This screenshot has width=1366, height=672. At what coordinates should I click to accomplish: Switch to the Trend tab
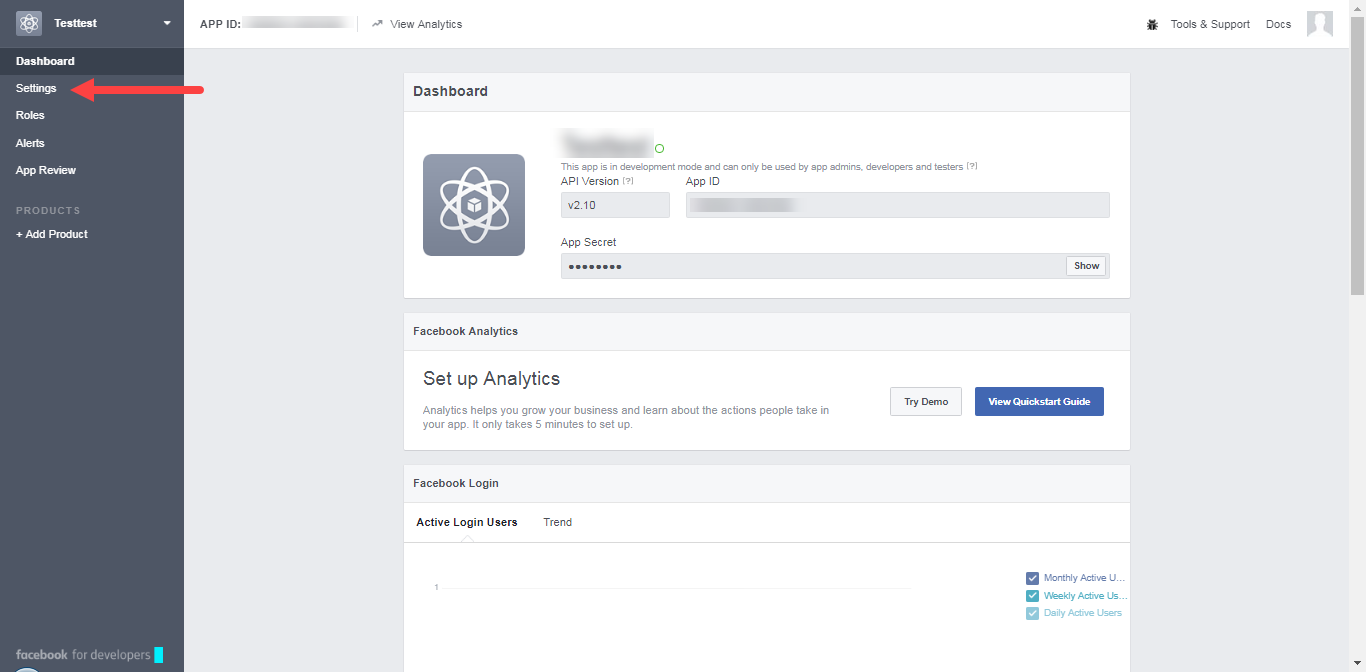[558, 522]
